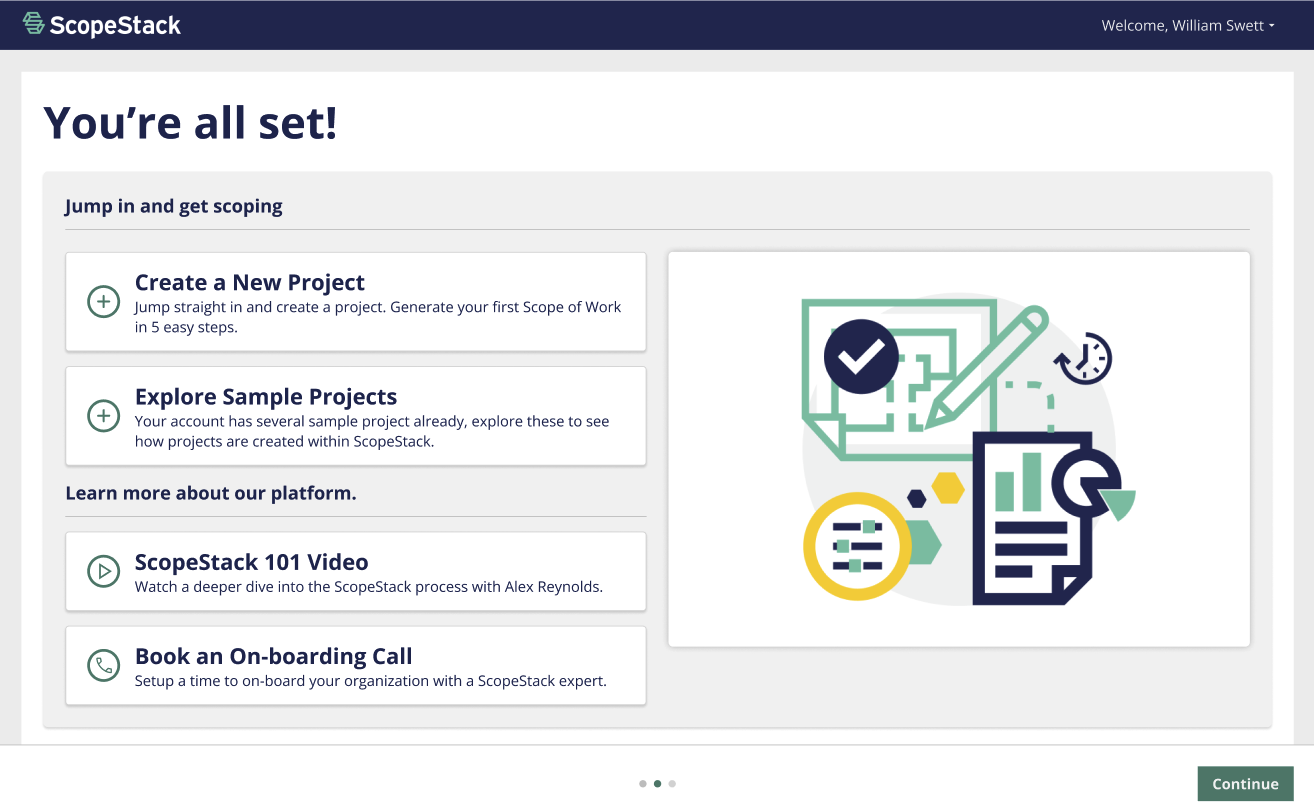Go to the third pagination dot

(x=672, y=784)
